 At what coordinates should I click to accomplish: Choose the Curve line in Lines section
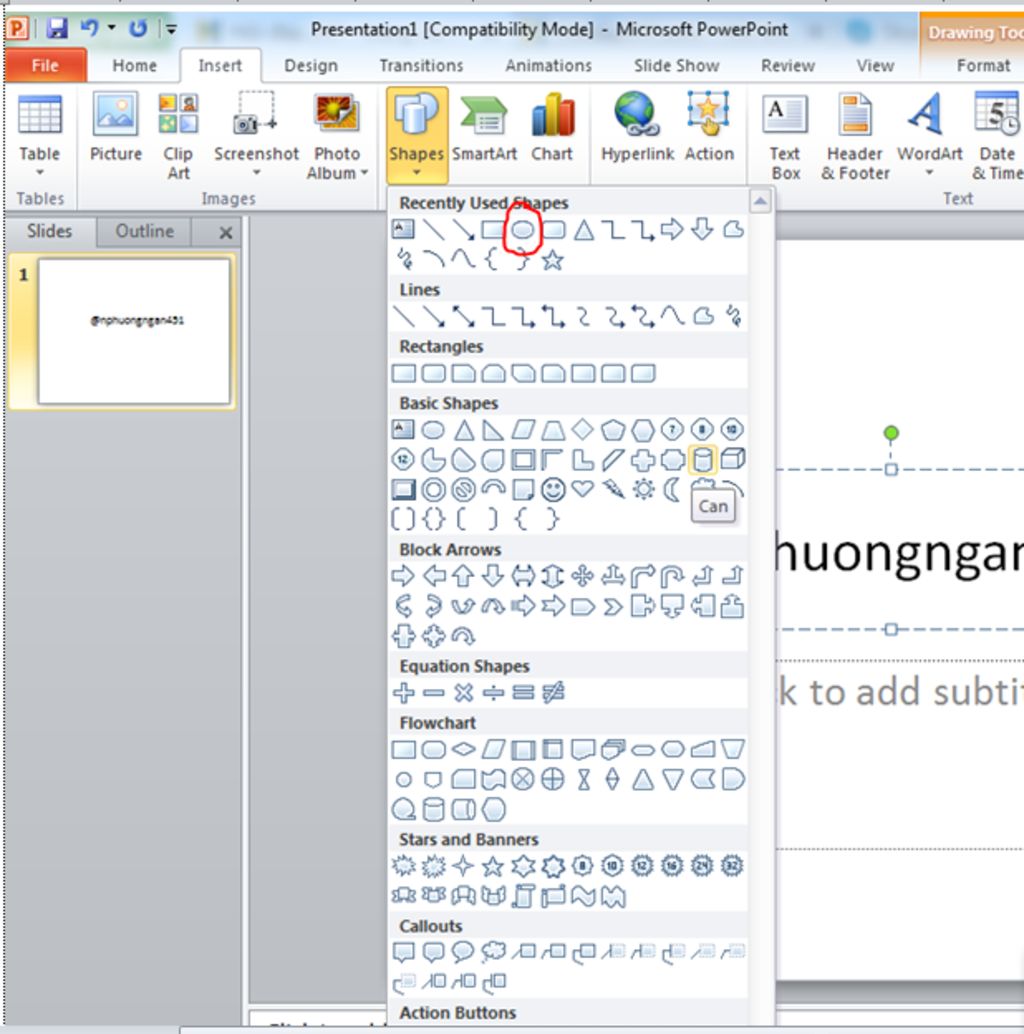673,317
